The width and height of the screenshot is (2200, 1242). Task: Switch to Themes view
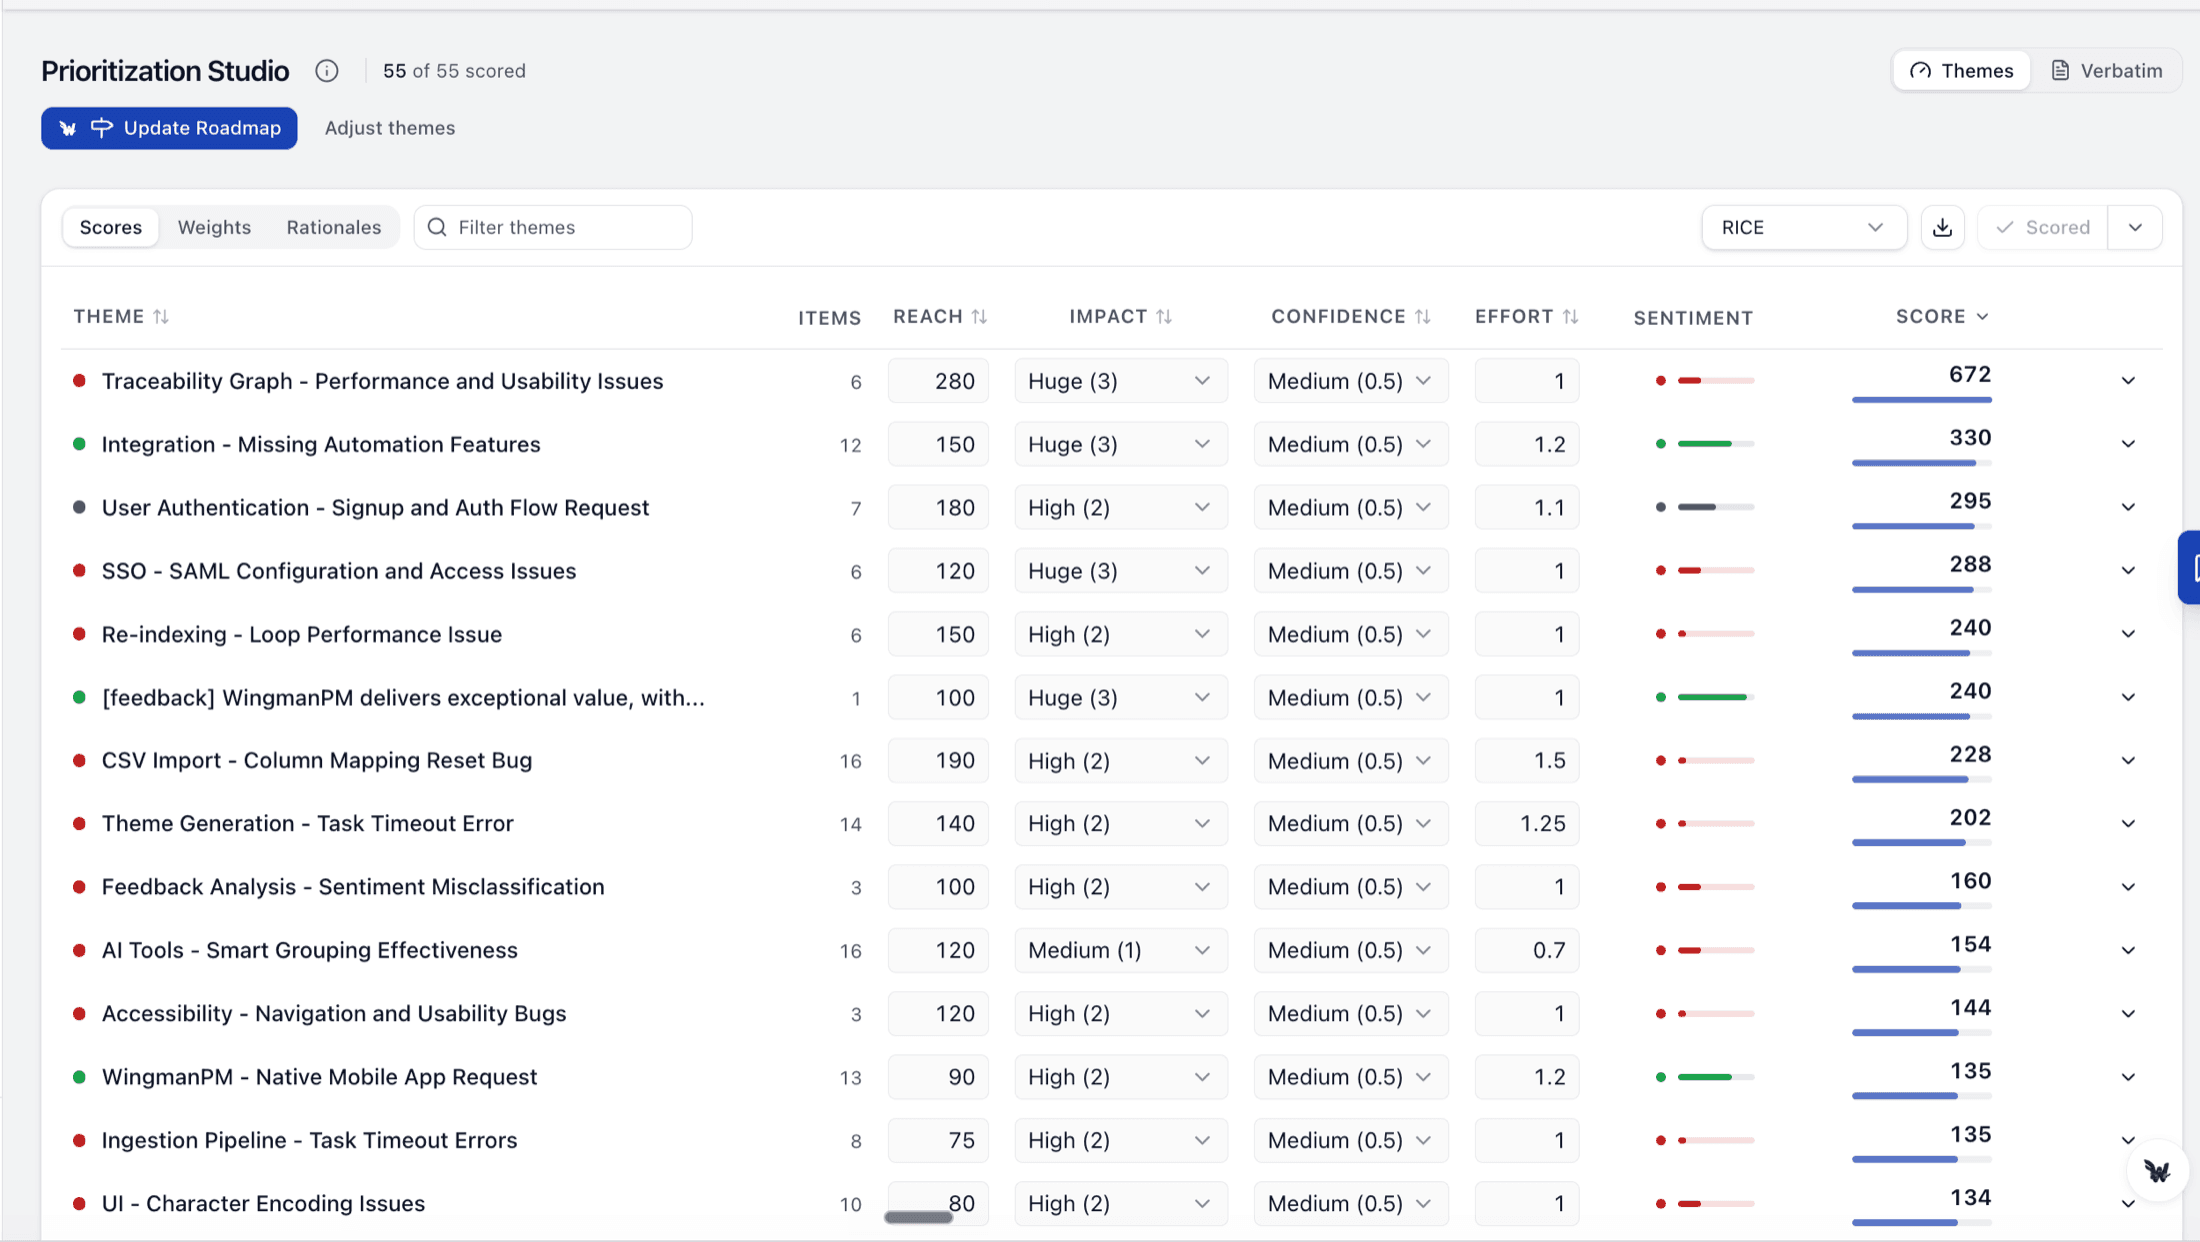1961,71
